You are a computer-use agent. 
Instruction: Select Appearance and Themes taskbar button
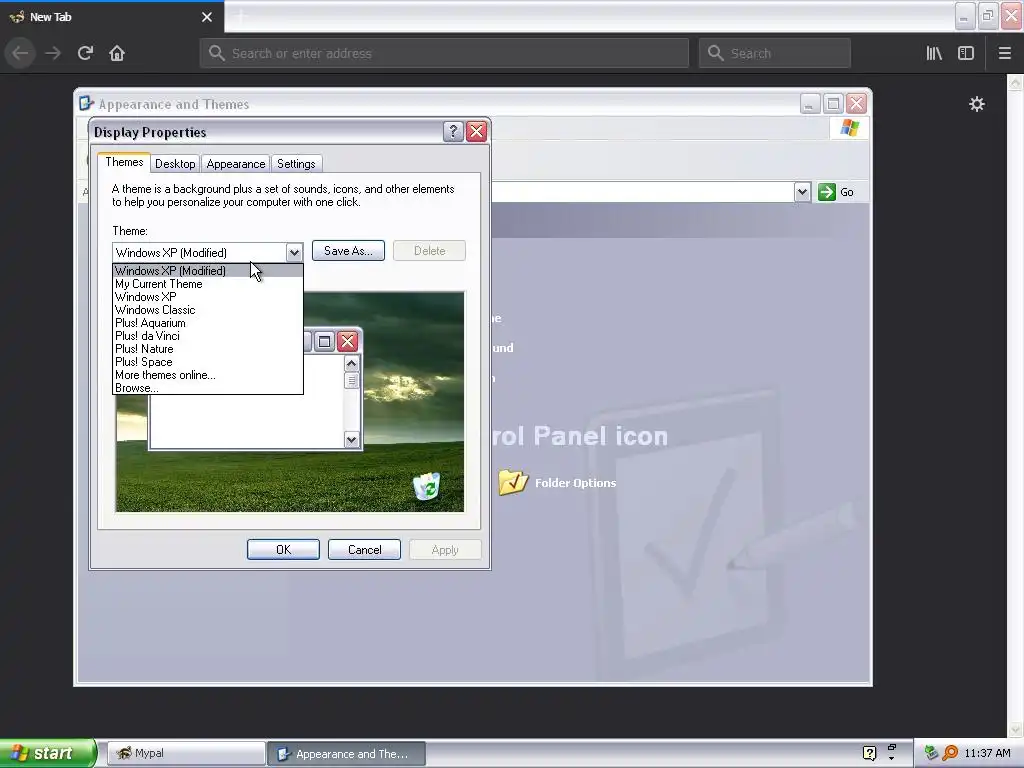[x=347, y=754]
